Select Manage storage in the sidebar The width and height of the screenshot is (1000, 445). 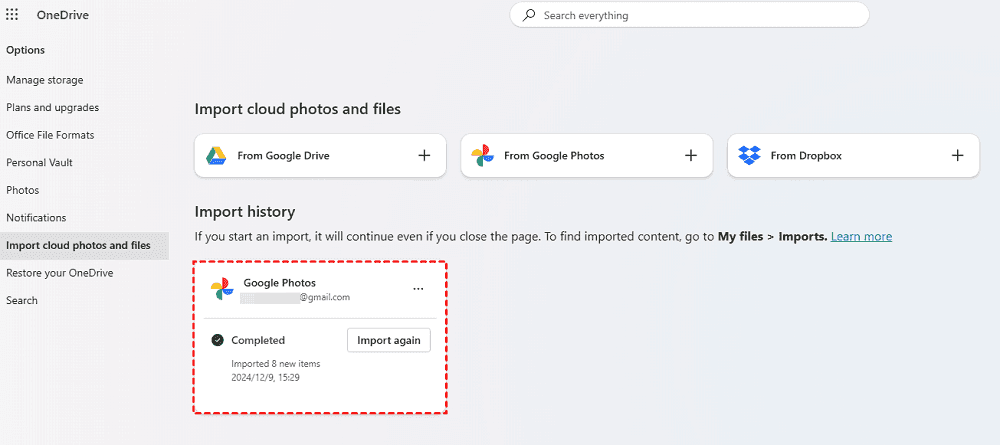tap(45, 80)
